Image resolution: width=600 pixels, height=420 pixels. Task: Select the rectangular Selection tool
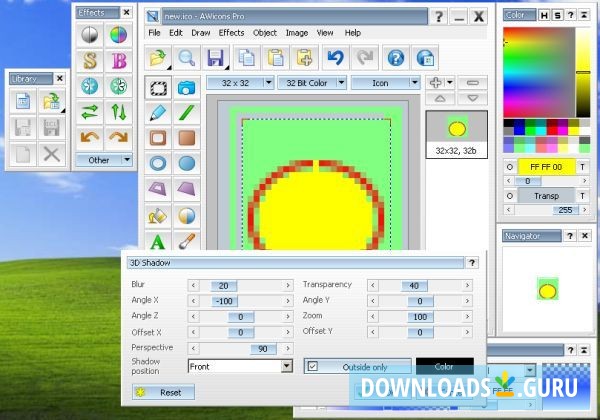coord(158,88)
